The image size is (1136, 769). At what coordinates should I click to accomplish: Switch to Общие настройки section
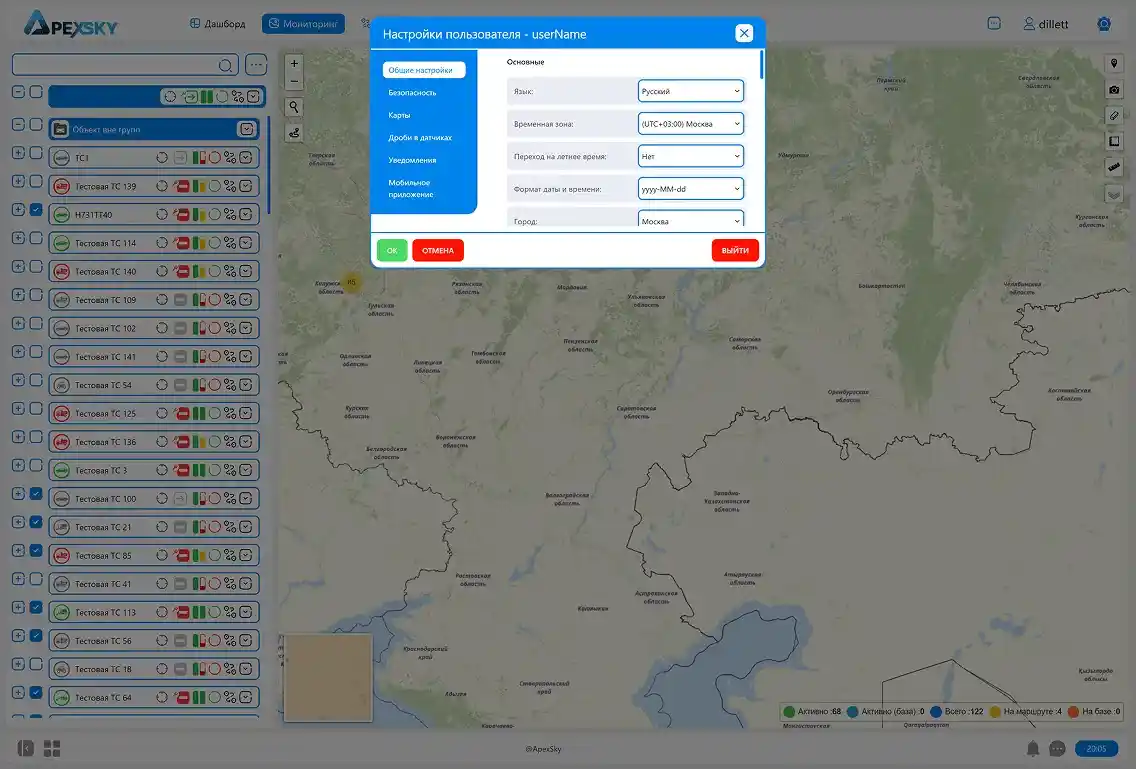[x=424, y=70]
